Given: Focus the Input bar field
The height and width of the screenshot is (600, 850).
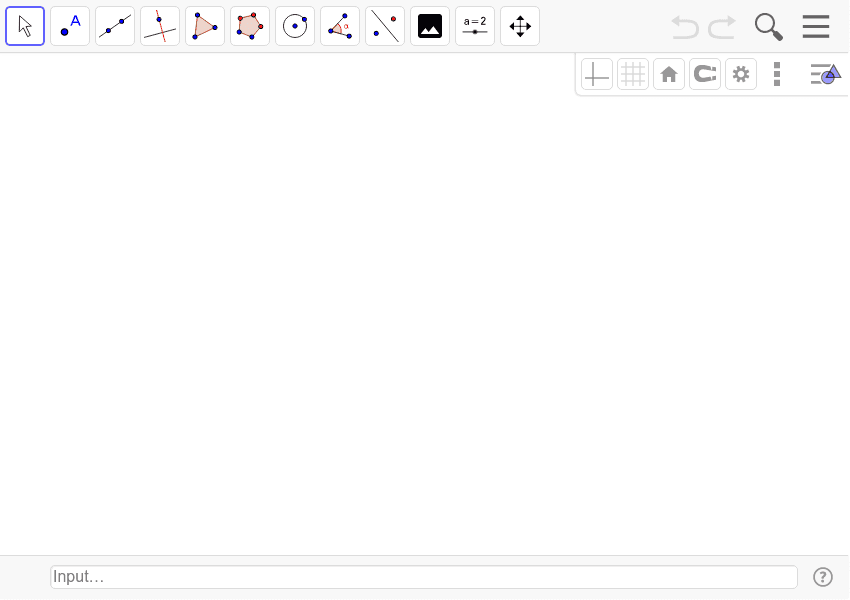Looking at the screenshot, I should 424,577.
